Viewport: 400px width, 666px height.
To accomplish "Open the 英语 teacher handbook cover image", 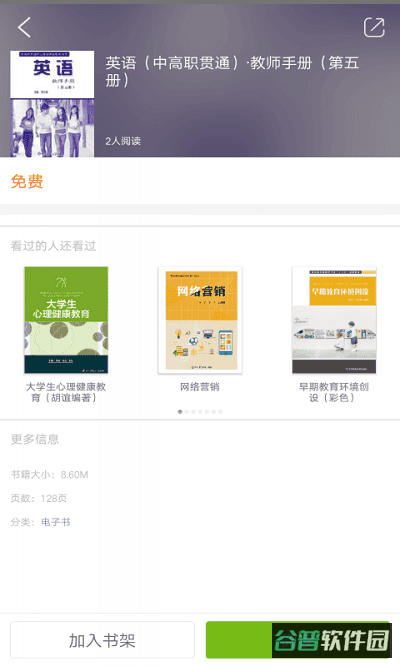I will coord(52,104).
